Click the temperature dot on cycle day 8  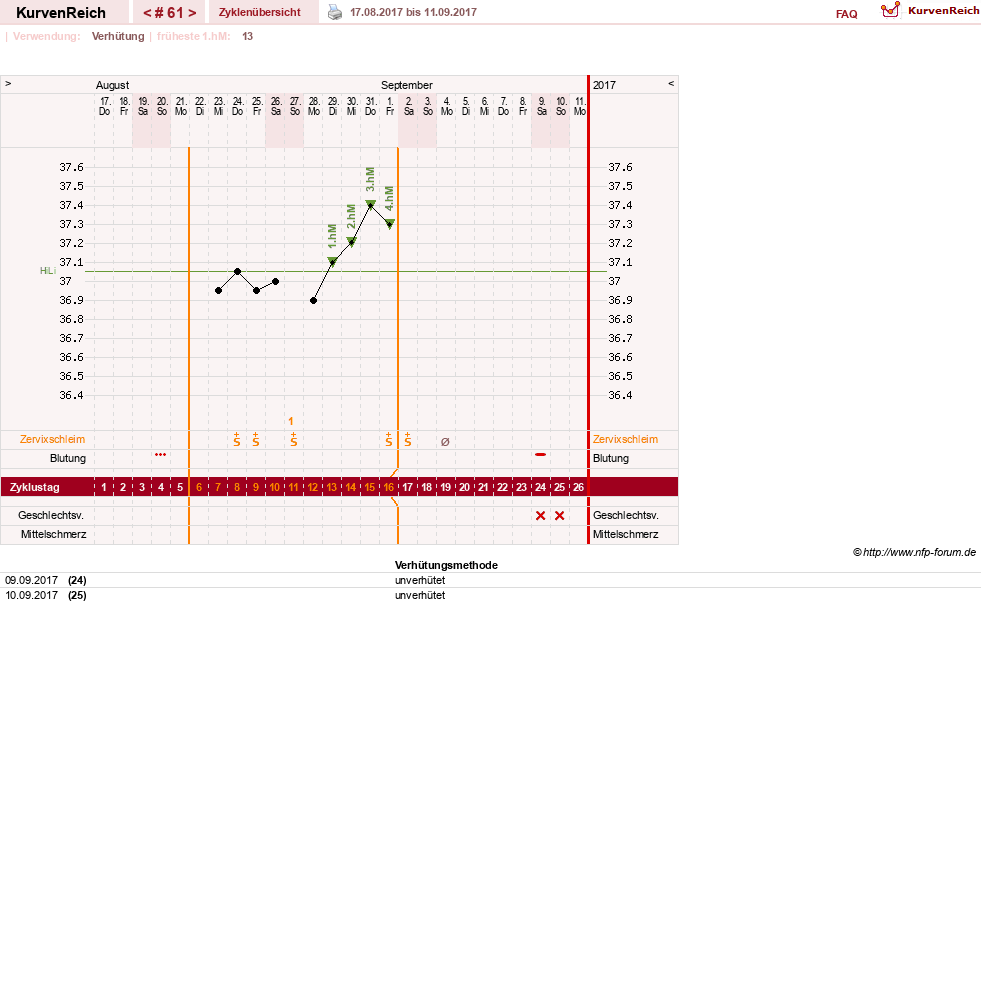pos(237,272)
